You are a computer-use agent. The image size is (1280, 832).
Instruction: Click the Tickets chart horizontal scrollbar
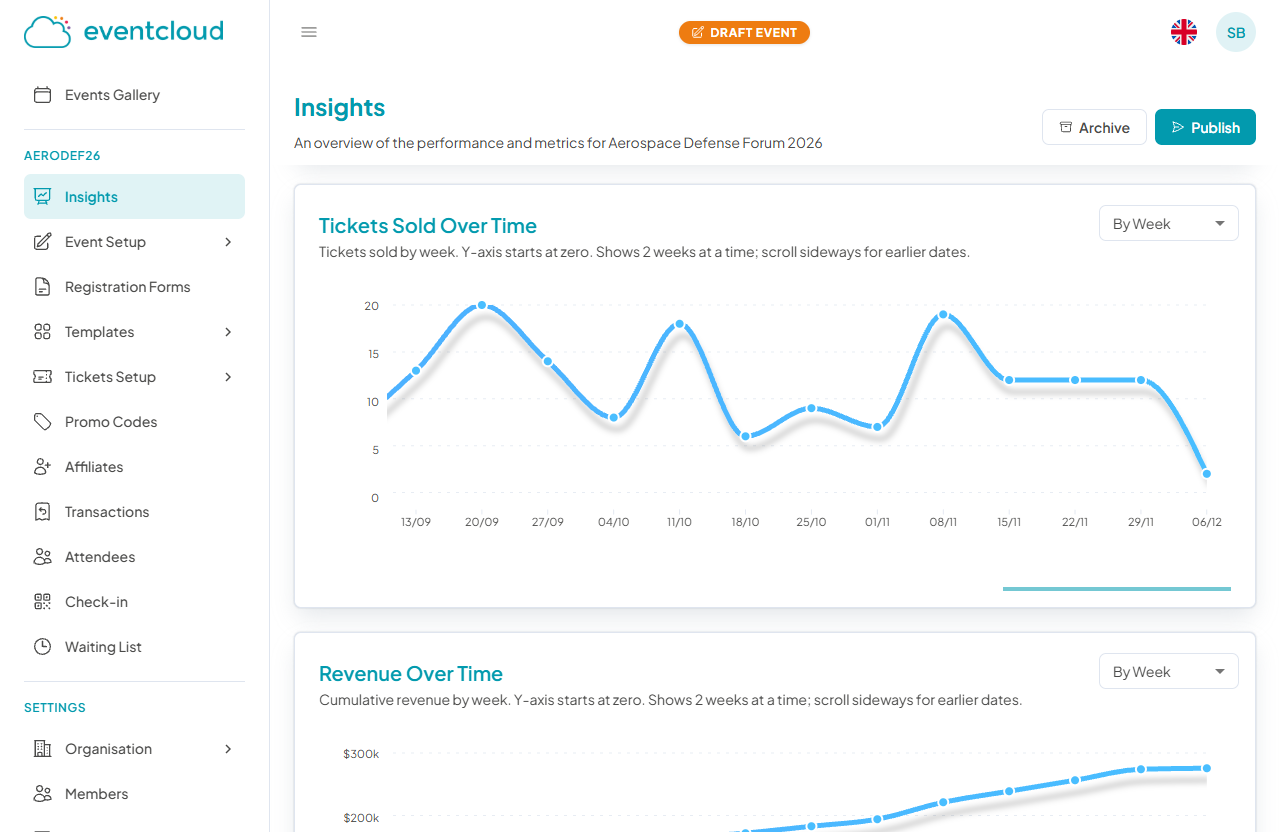click(x=1117, y=589)
